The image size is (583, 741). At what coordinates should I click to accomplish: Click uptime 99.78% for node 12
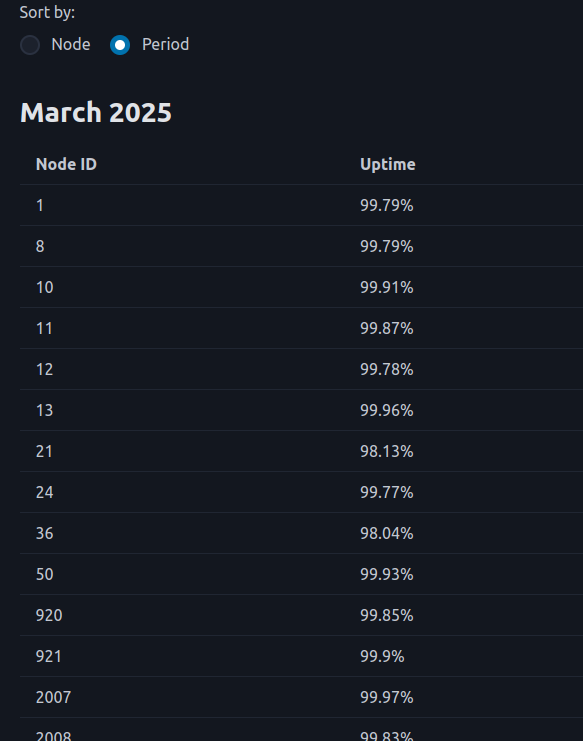[x=386, y=369]
